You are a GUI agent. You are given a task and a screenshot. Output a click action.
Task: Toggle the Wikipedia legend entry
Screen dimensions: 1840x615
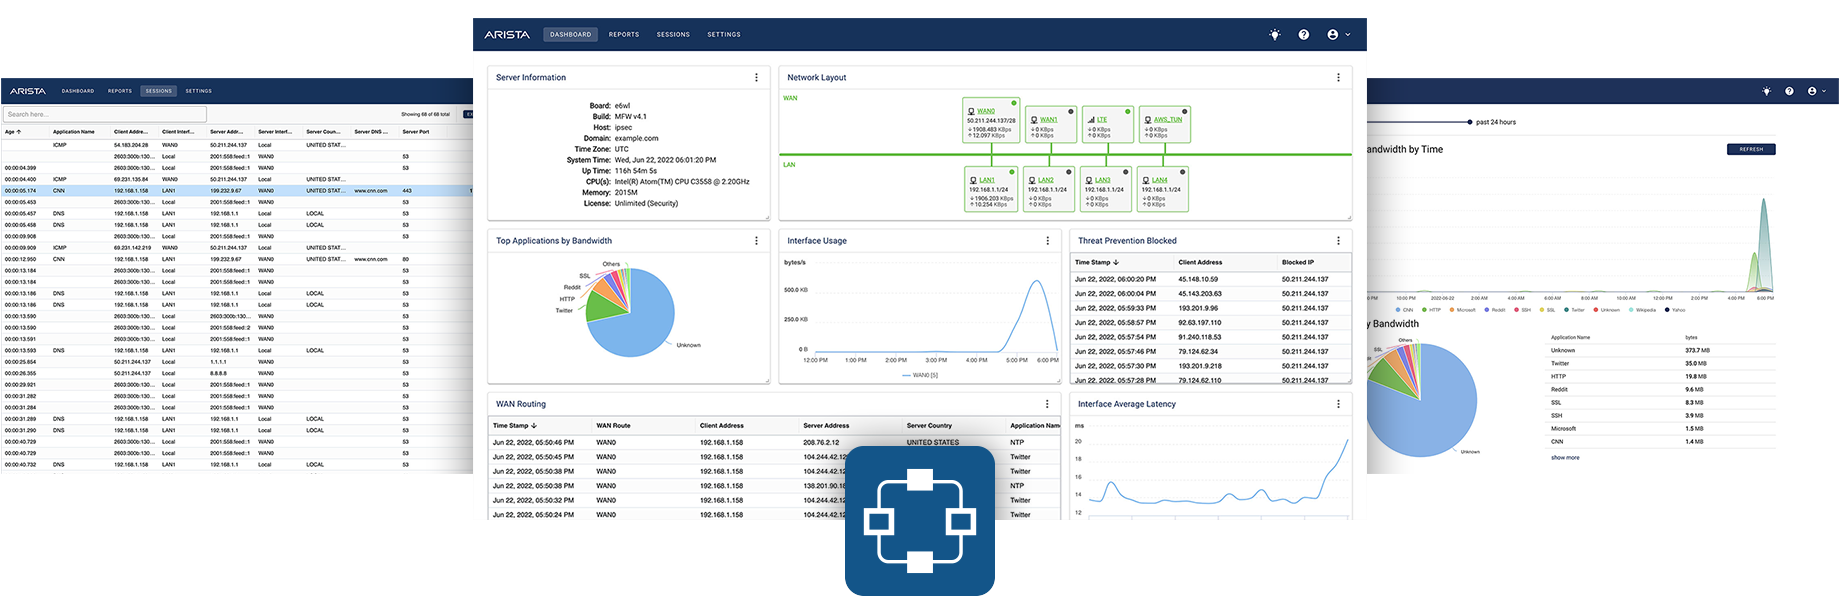1642,310
